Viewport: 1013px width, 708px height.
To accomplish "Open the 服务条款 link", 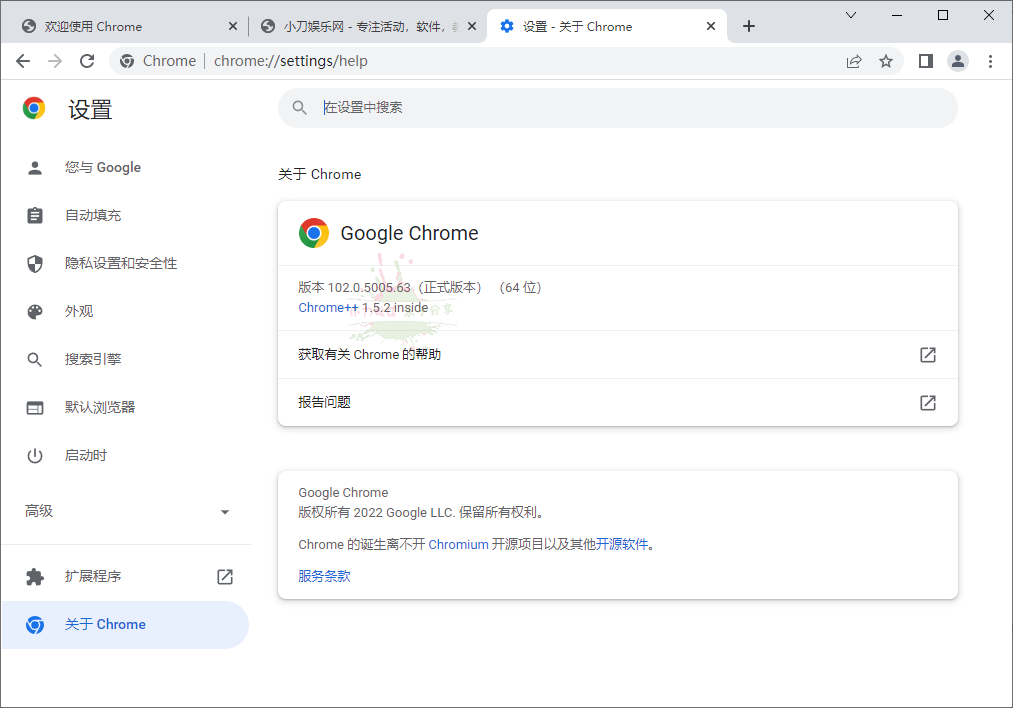I will pos(324,576).
